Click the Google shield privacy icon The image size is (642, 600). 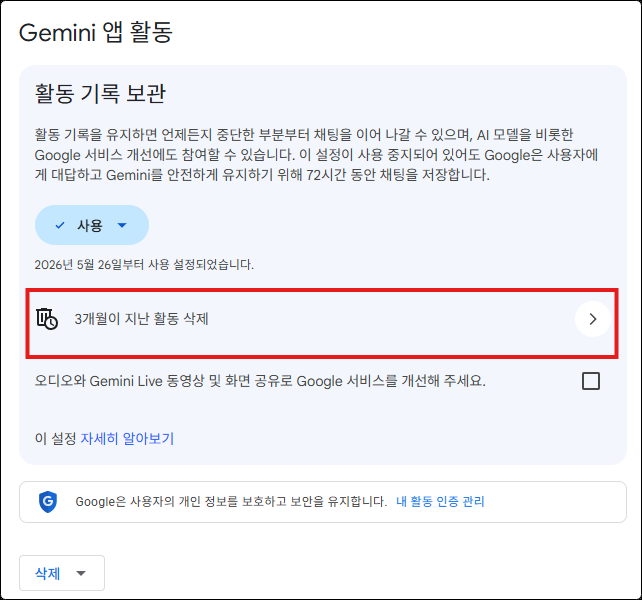coord(48,502)
